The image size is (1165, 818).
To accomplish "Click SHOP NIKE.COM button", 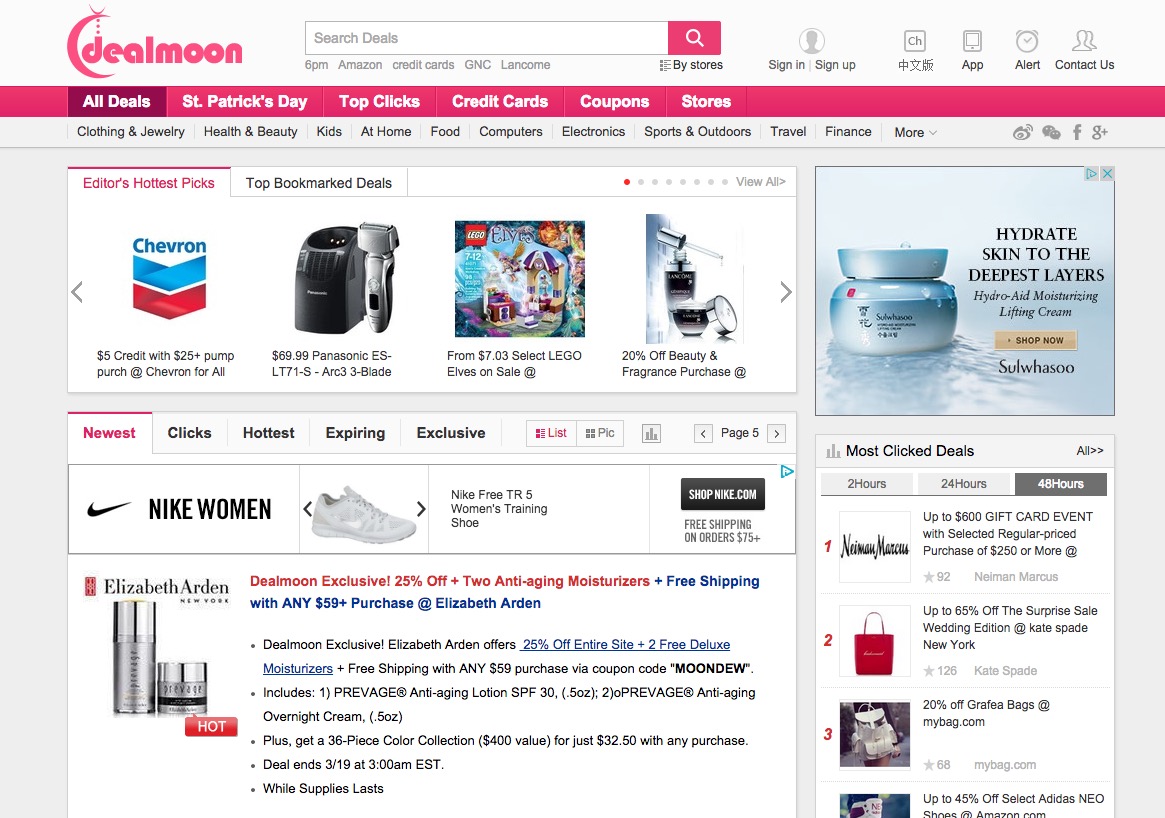I will (x=722, y=494).
